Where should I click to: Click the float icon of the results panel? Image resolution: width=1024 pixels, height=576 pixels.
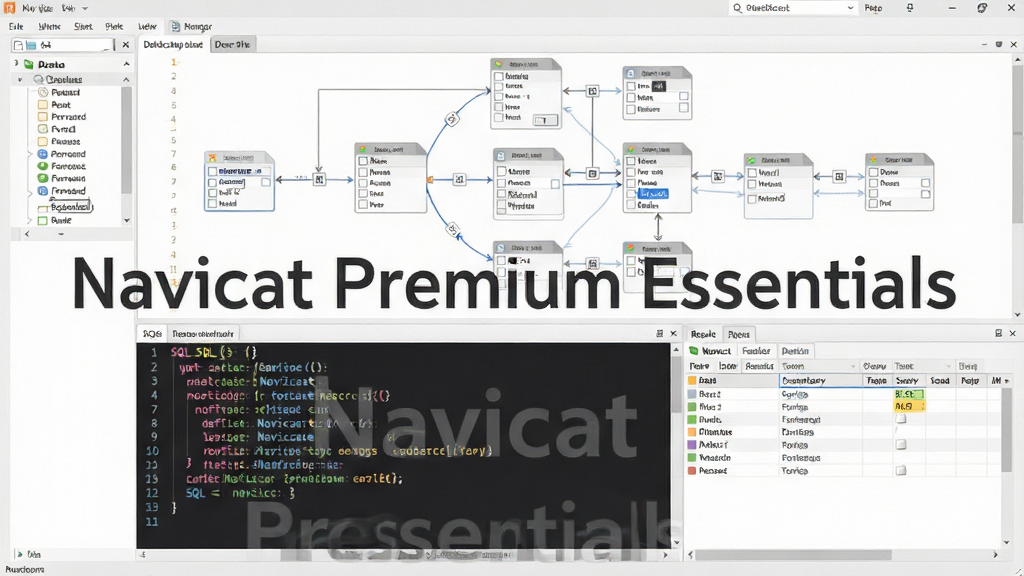click(x=999, y=333)
